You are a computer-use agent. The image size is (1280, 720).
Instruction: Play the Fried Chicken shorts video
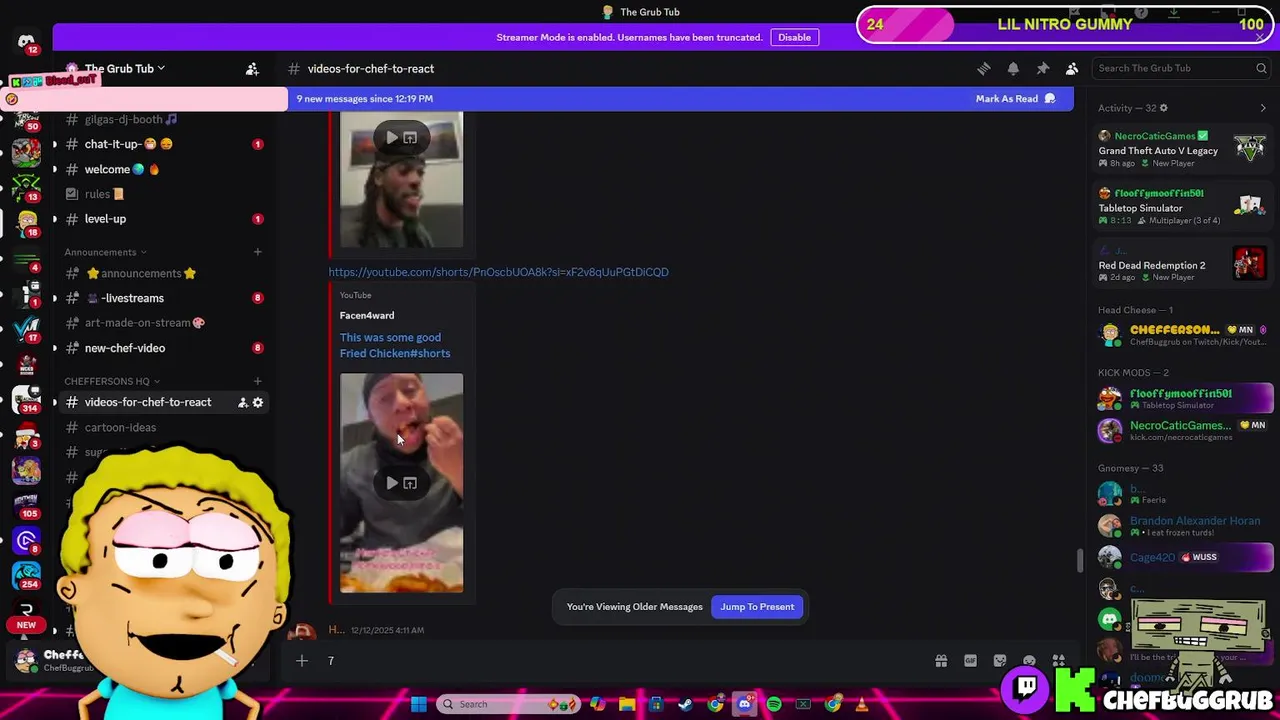pos(391,483)
